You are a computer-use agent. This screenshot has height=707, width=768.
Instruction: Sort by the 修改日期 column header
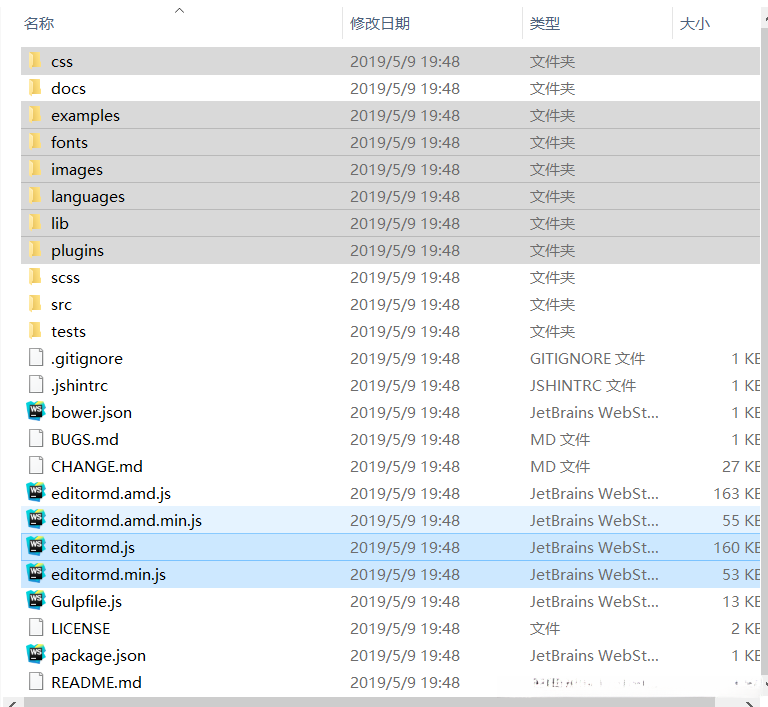click(x=380, y=23)
